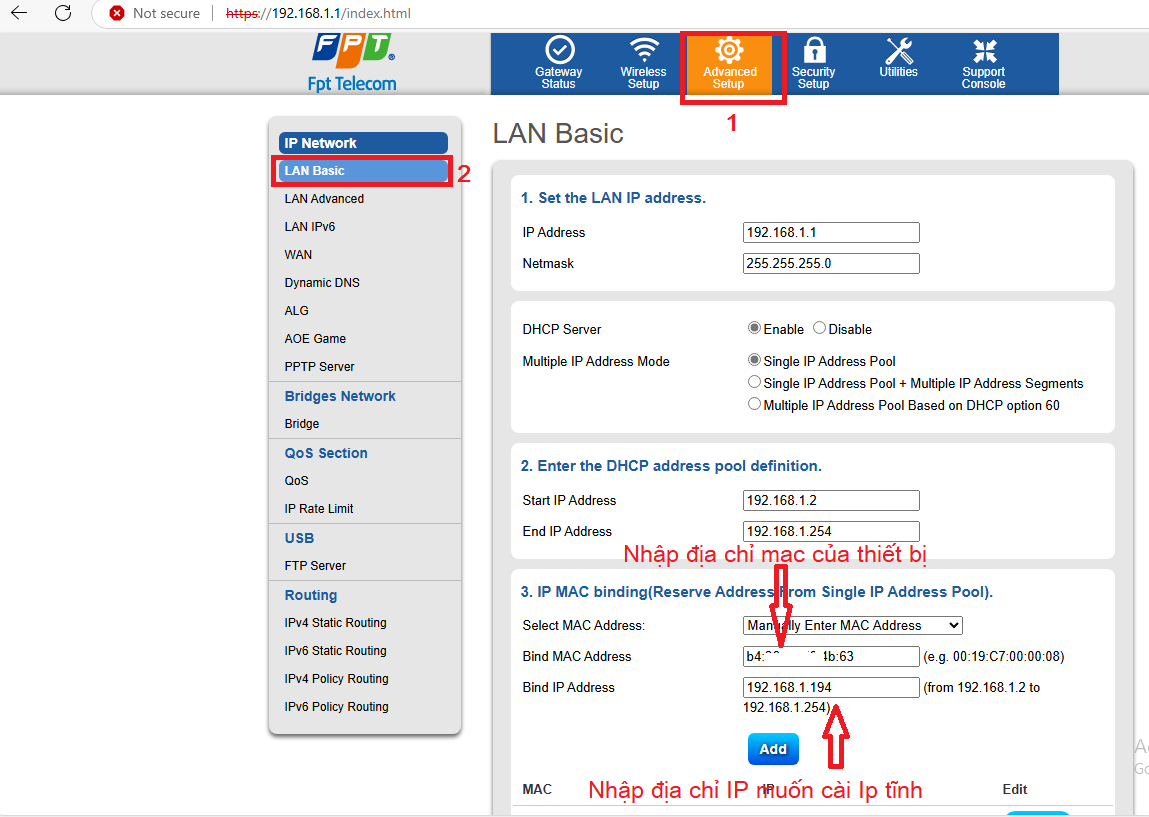Click the browser reload icon

pyautogui.click(x=63, y=13)
